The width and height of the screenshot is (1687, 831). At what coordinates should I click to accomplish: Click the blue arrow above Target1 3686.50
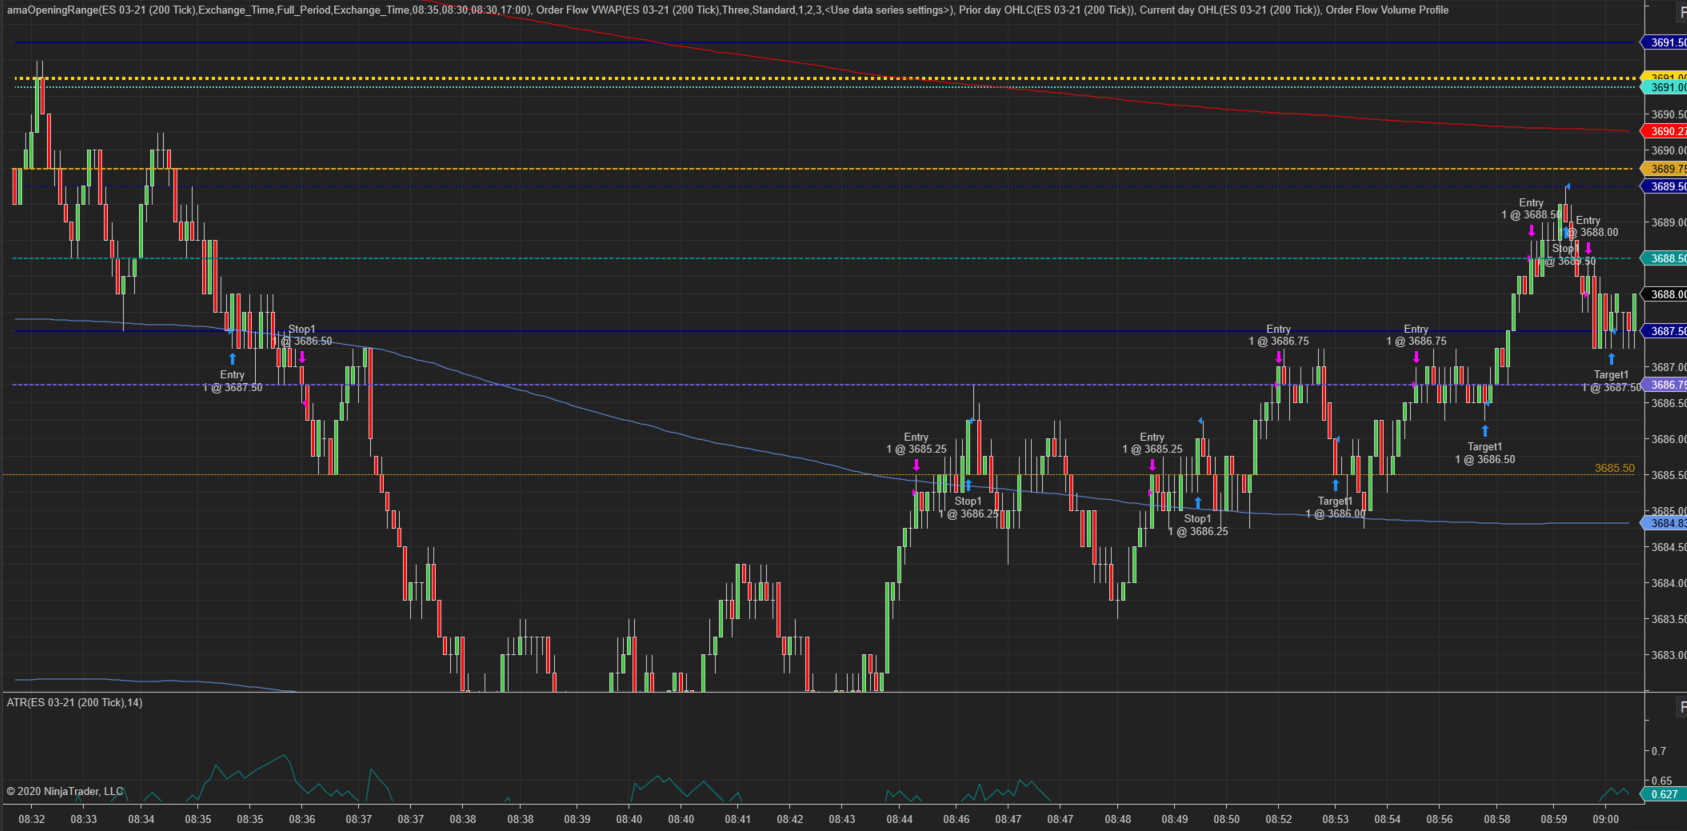pos(1485,432)
